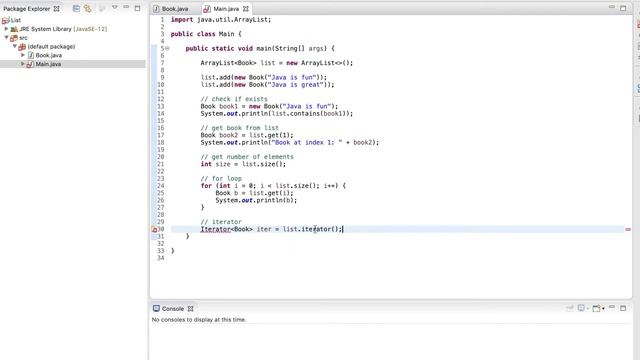
Task: Collapse the src folder
Action: coord(6,38)
